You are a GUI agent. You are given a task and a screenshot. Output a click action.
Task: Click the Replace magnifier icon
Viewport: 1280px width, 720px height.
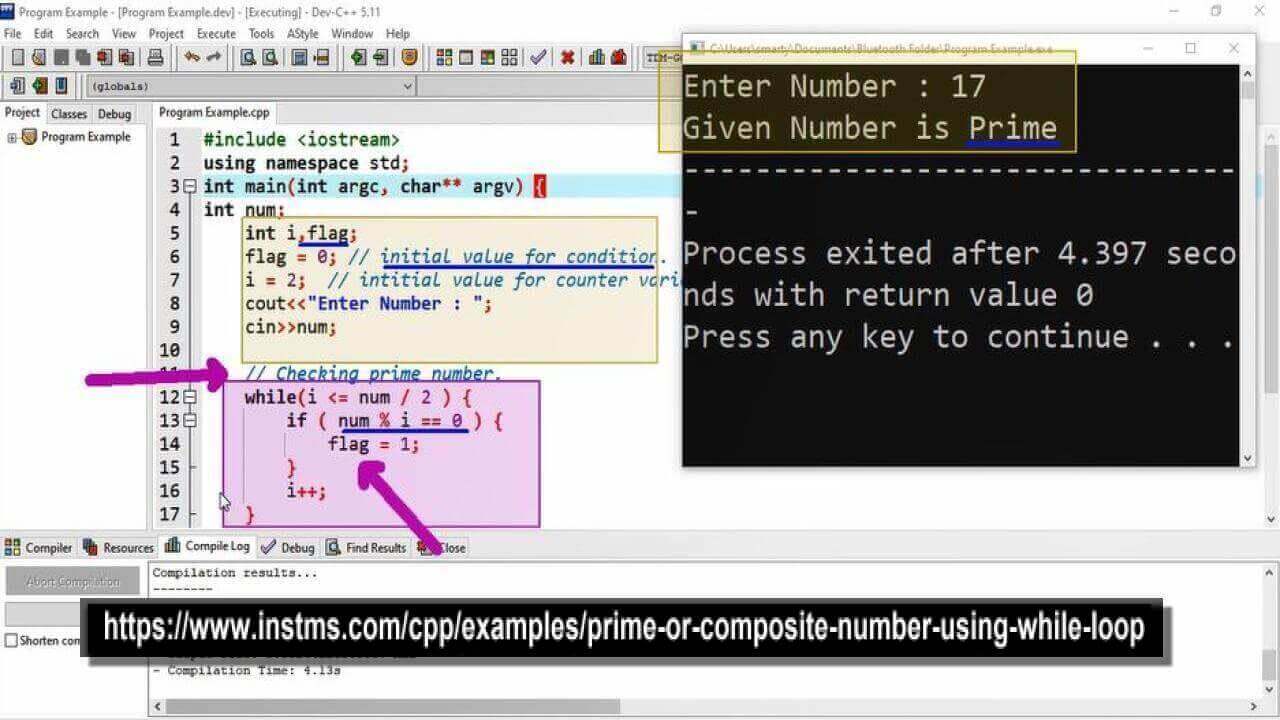[x=269, y=57]
